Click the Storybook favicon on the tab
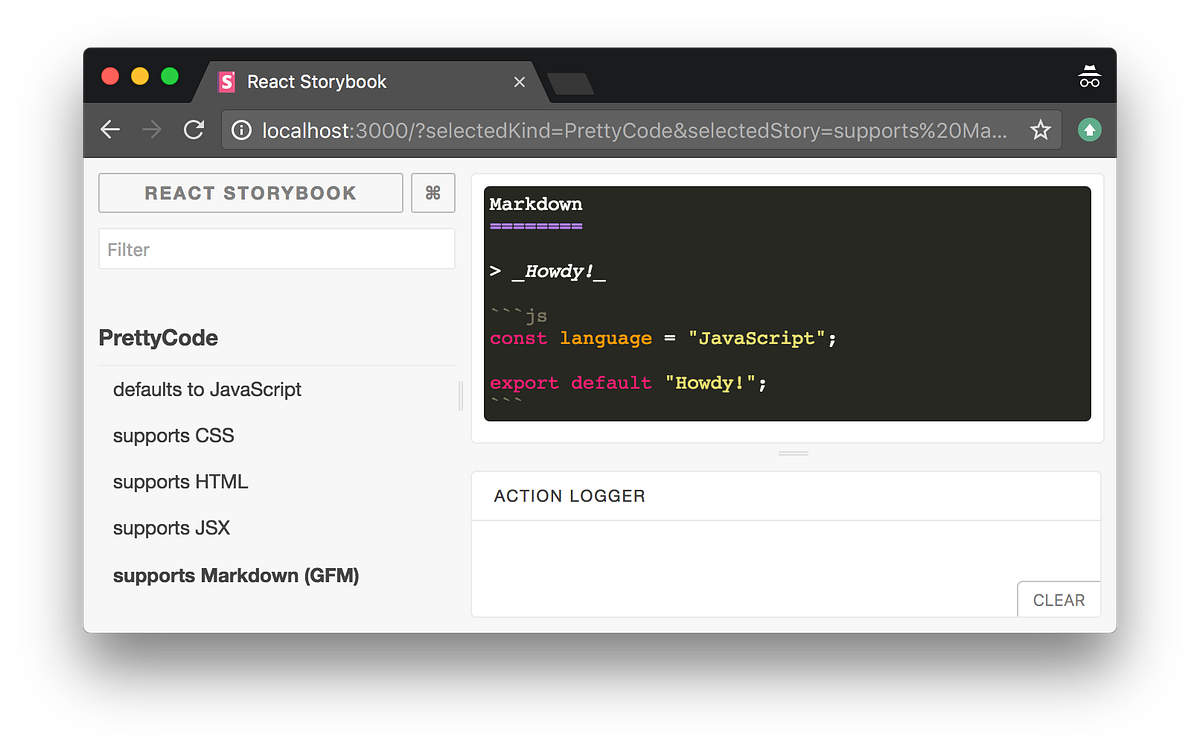Image resolution: width=1200 pixels, height=752 pixels. pos(227,82)
